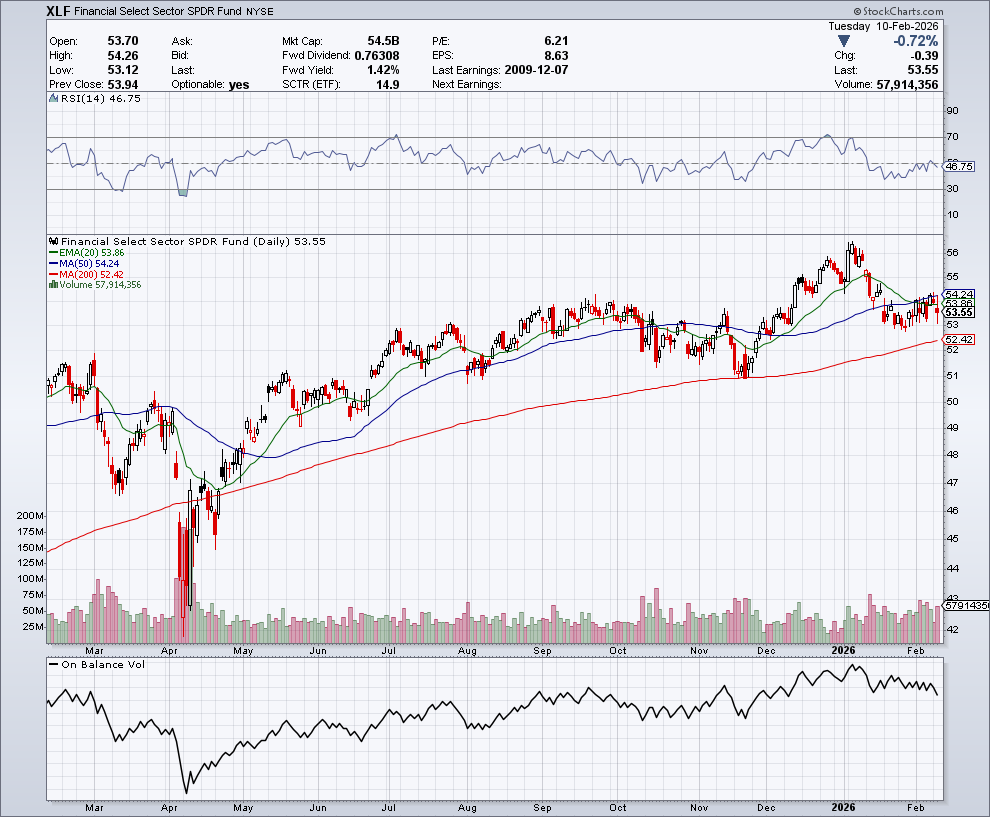The height and width of the screenshot is (817, 990).
Task: Click the bold 53.55 last price tag
Action: 958,313
